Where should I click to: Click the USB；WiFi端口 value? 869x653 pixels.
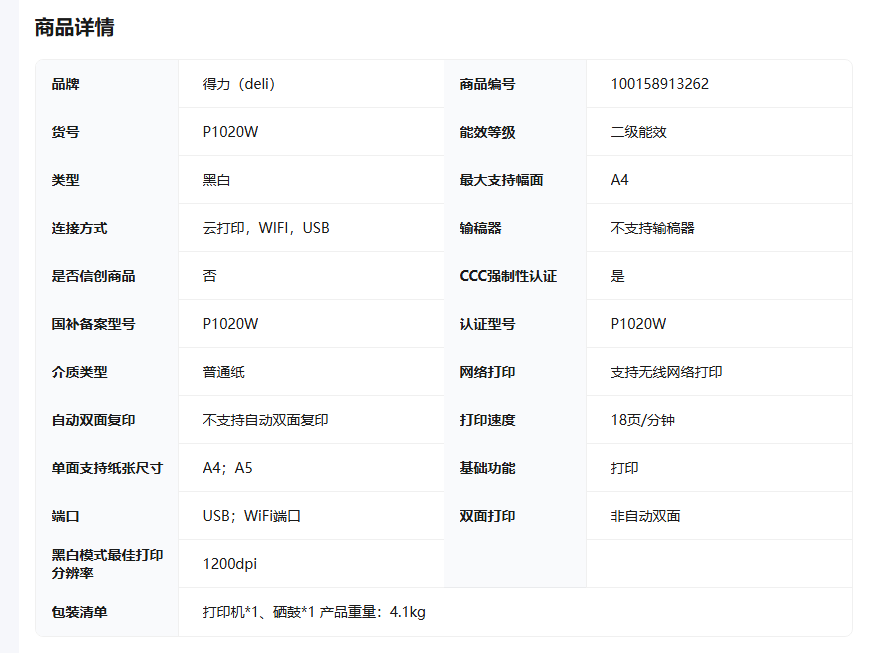pos(252,516)
